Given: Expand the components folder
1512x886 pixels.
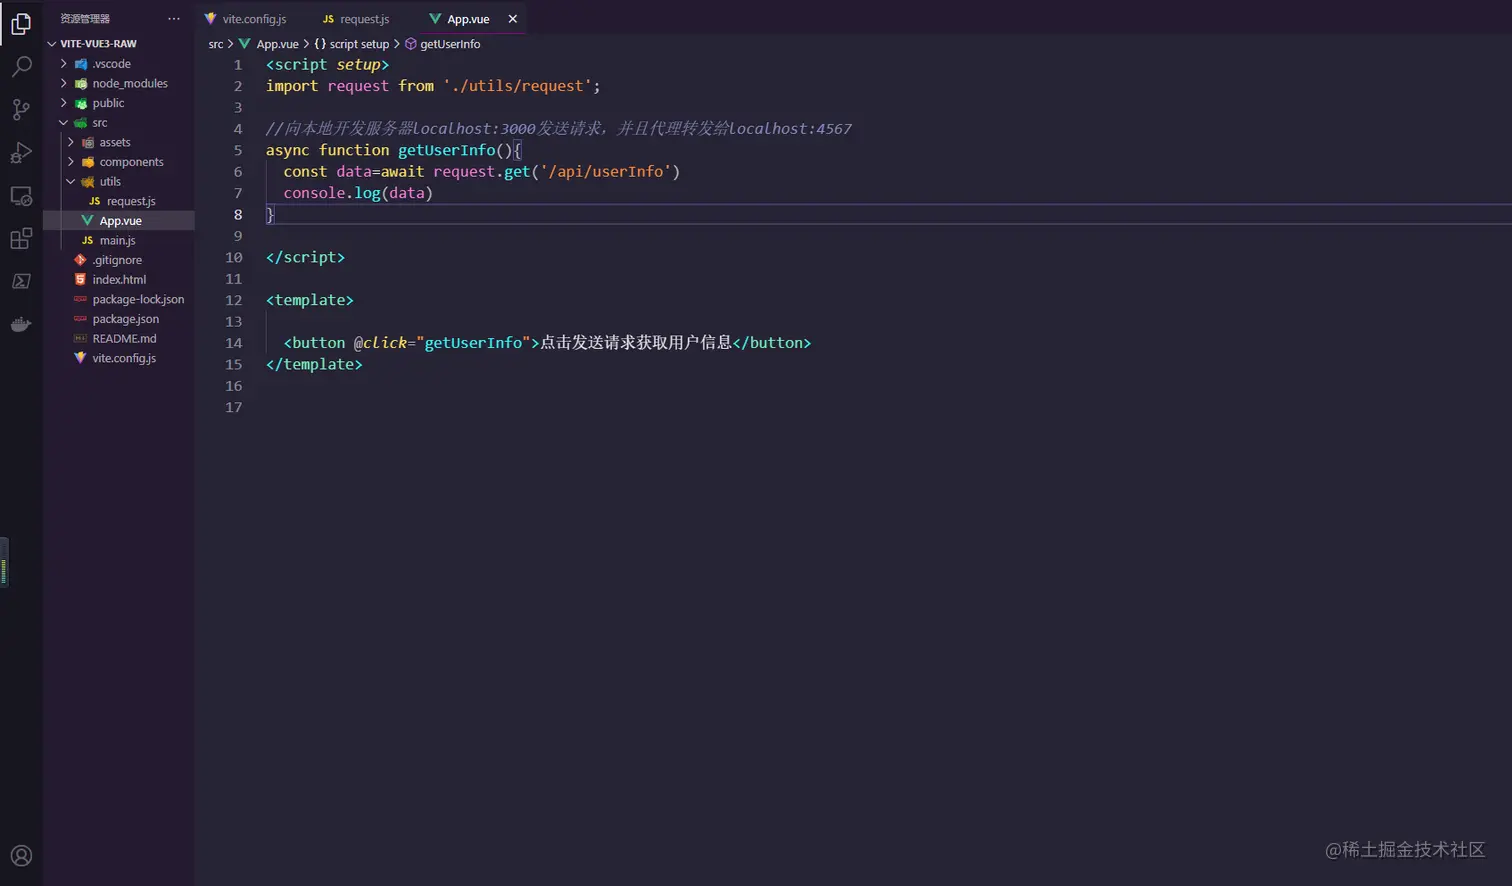Looking at the screenshot, I should tap(131, 162).
